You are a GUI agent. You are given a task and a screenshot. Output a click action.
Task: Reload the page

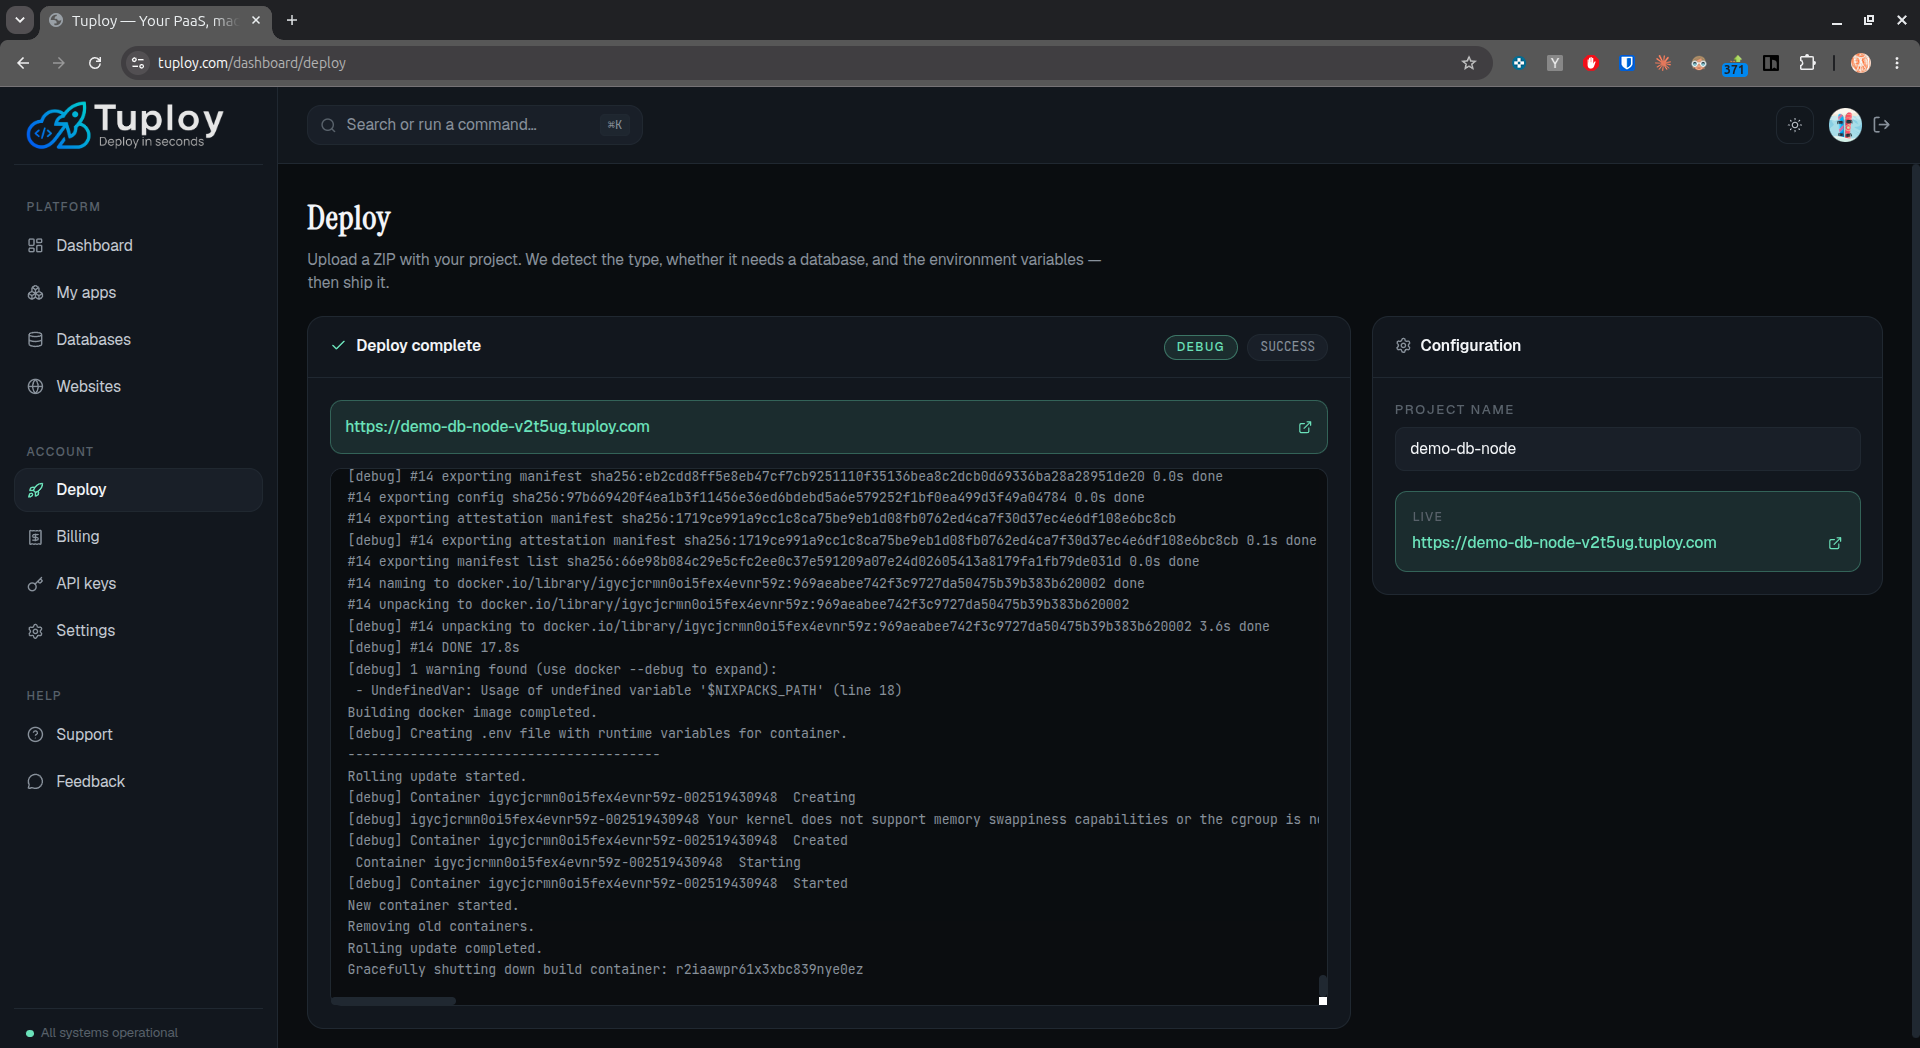click(95, 63)
